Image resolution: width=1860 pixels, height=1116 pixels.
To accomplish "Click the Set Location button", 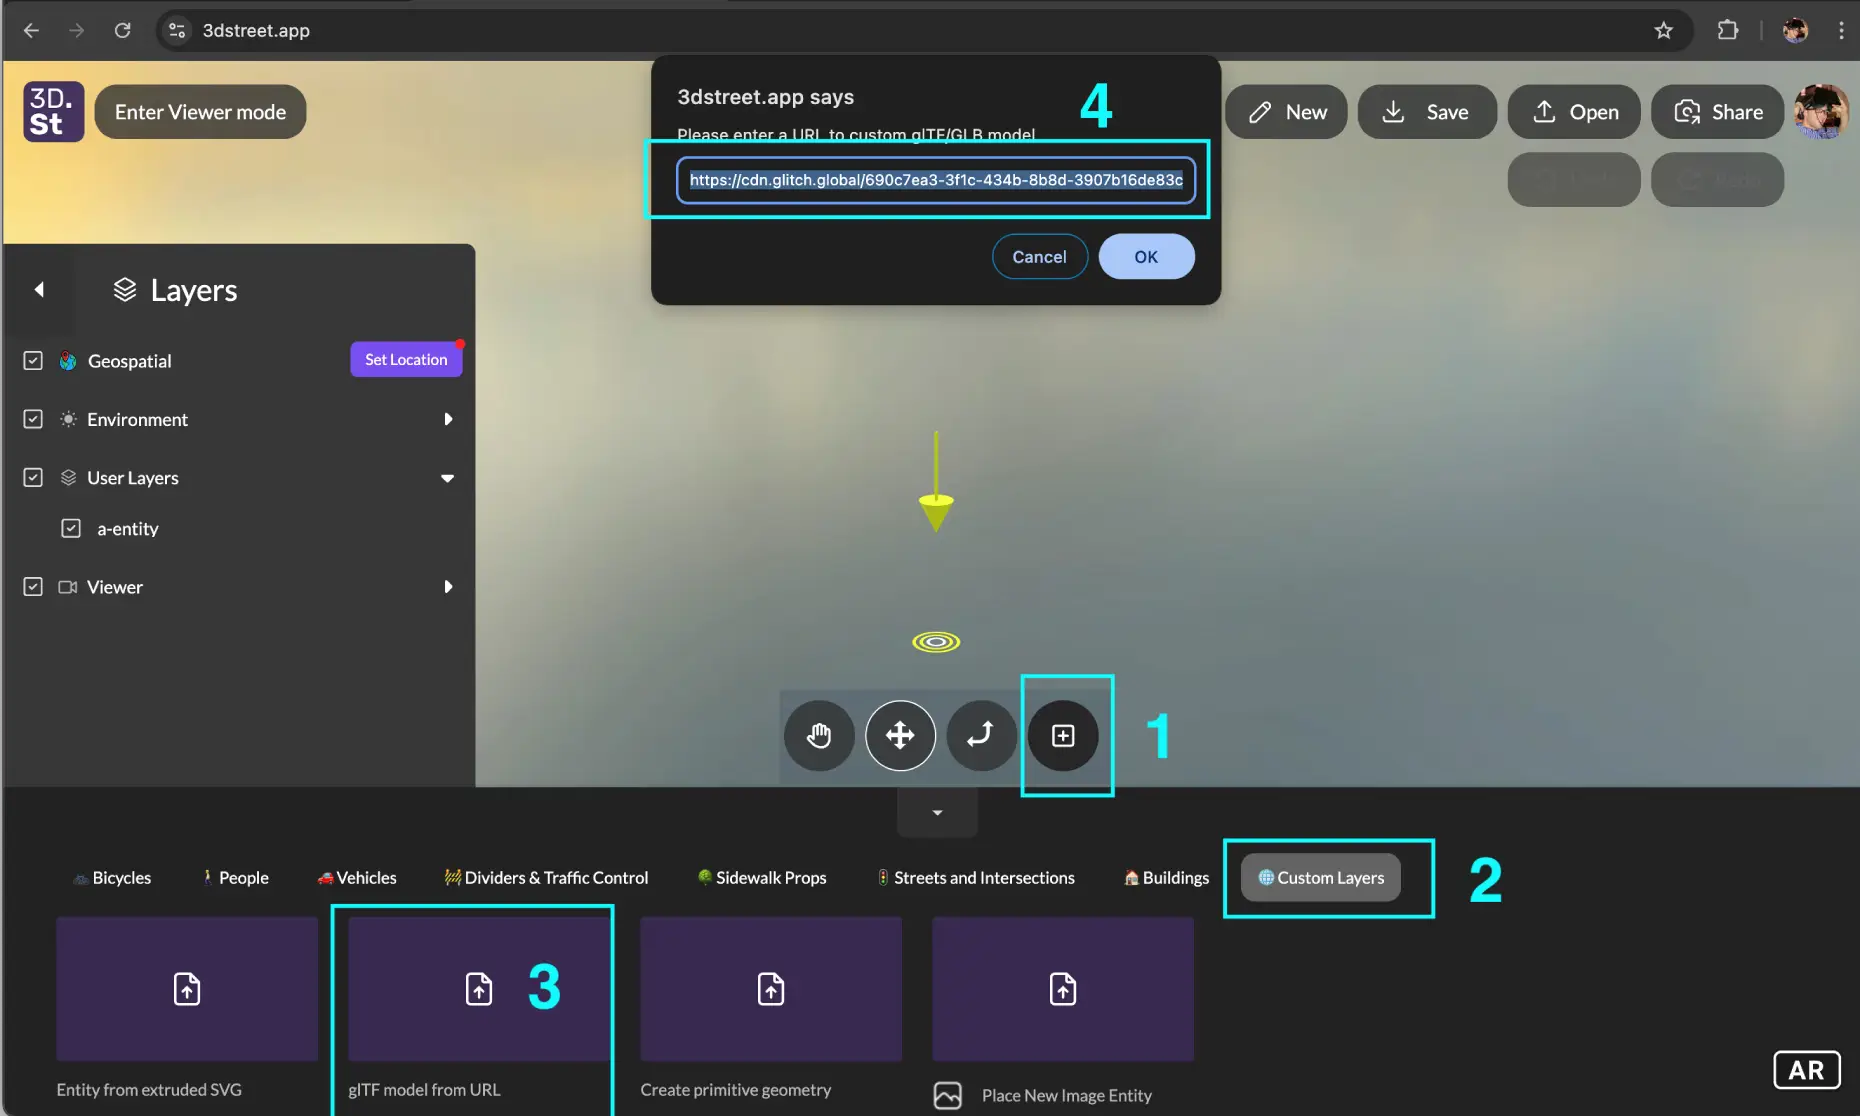I will pyautogui.click(x=406, y=359).
